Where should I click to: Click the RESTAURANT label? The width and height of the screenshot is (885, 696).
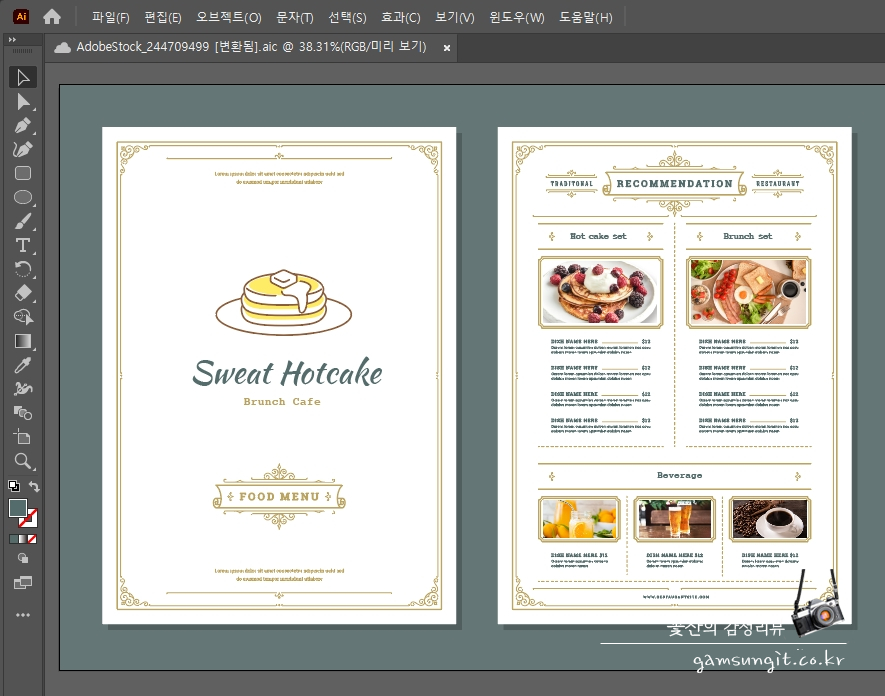pyautogui.click(x=778, y=183)
